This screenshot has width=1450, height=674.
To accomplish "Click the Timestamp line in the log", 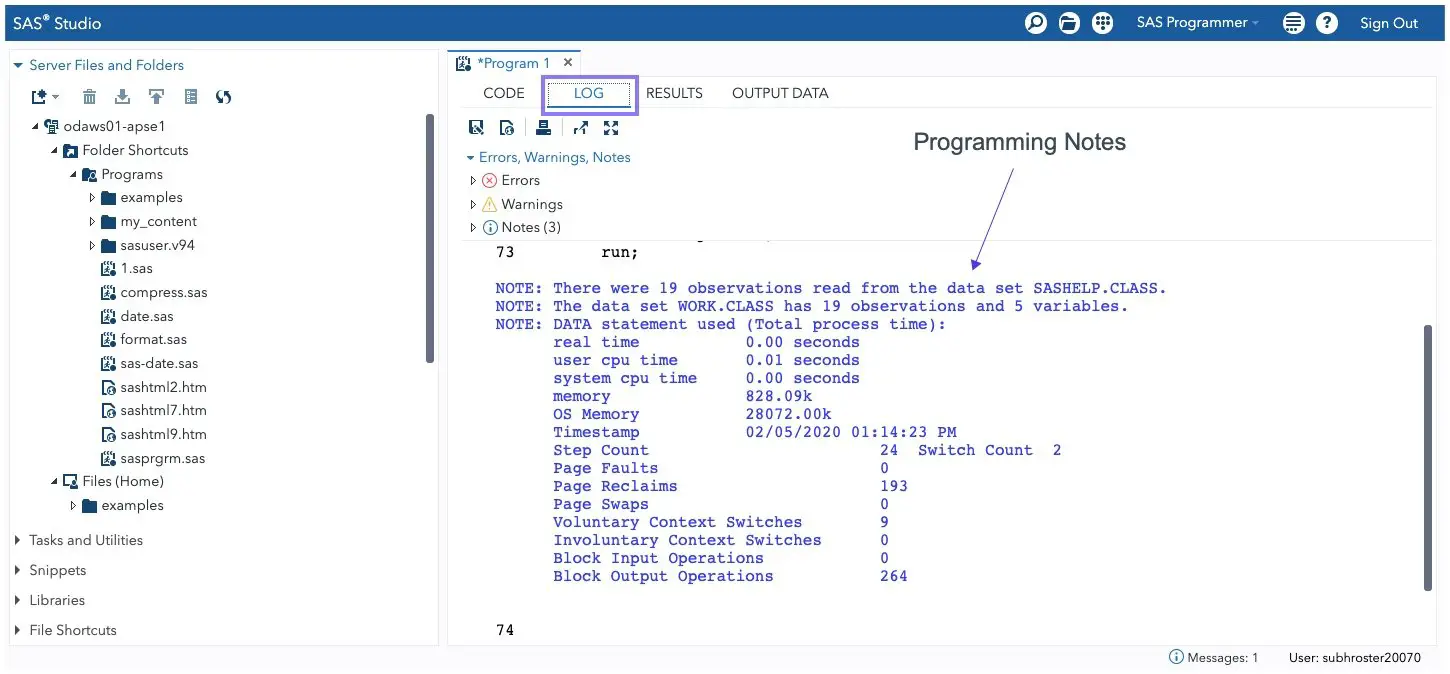I will (755, 433).
